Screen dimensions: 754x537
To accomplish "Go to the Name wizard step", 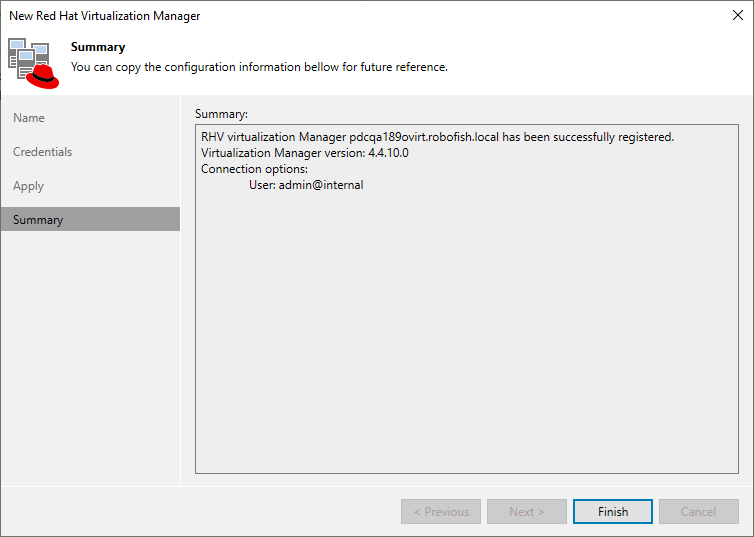I will [x=29, y=118].
